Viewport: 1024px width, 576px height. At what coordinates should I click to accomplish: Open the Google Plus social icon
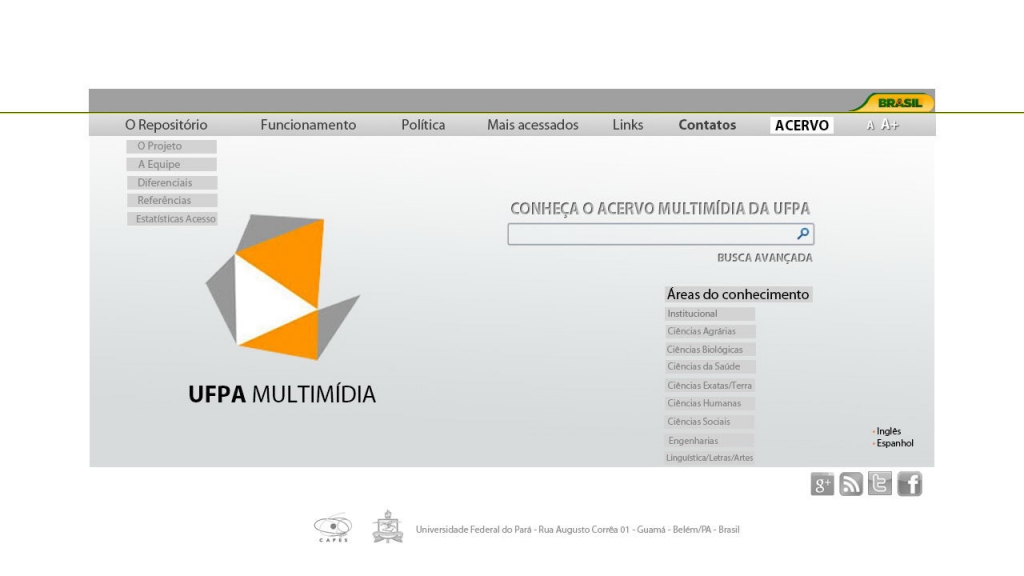822,484
